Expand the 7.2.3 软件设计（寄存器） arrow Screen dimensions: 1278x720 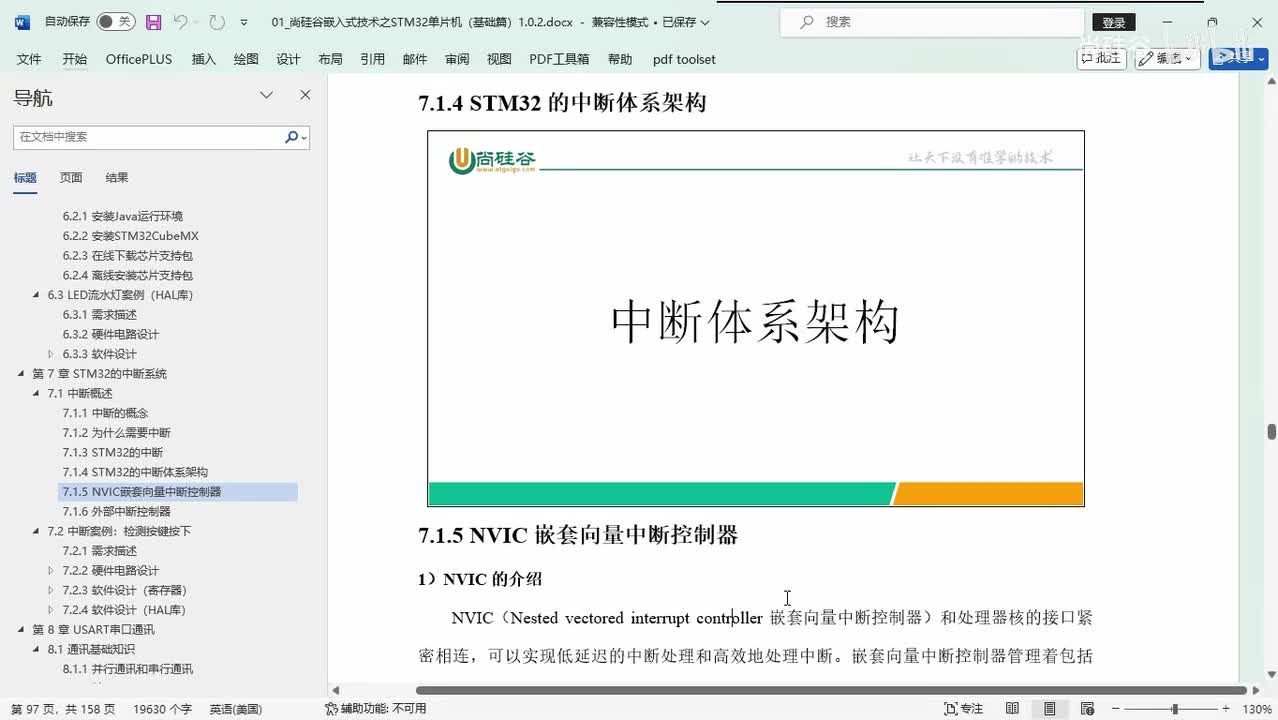(x=51, y=590)
